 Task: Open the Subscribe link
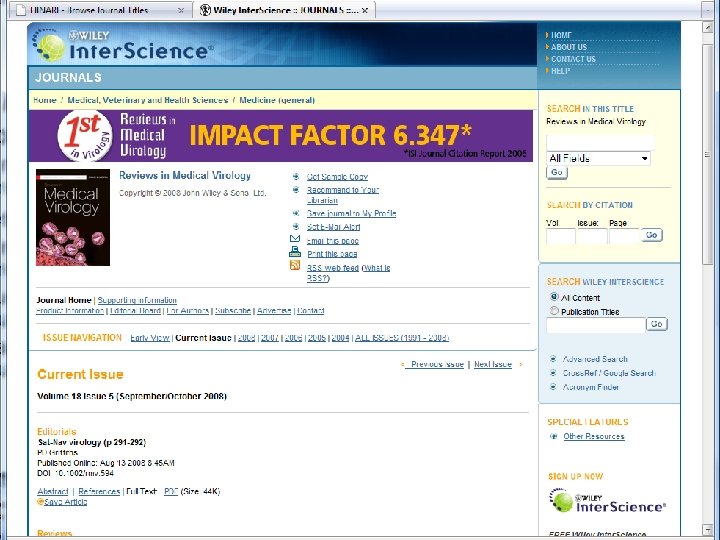pos(233,310)
